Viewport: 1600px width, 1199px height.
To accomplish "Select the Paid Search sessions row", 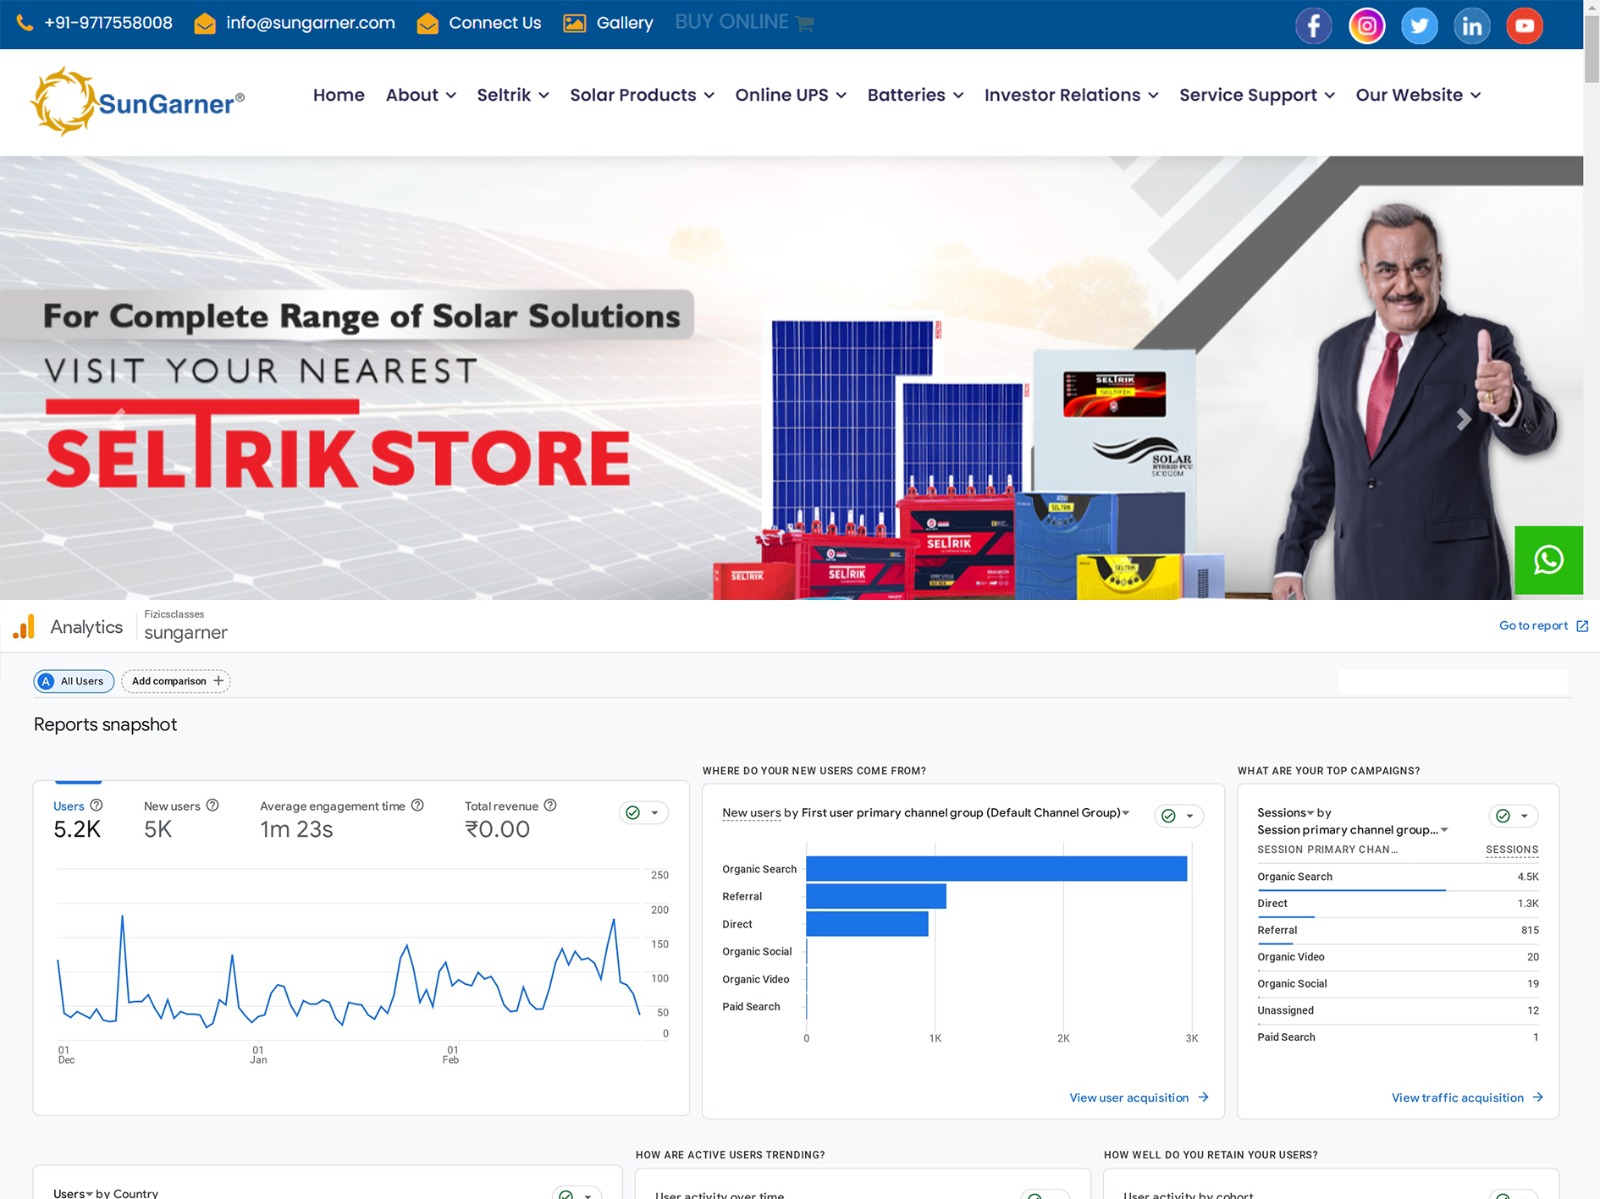I will (x=1398, y=1037).
